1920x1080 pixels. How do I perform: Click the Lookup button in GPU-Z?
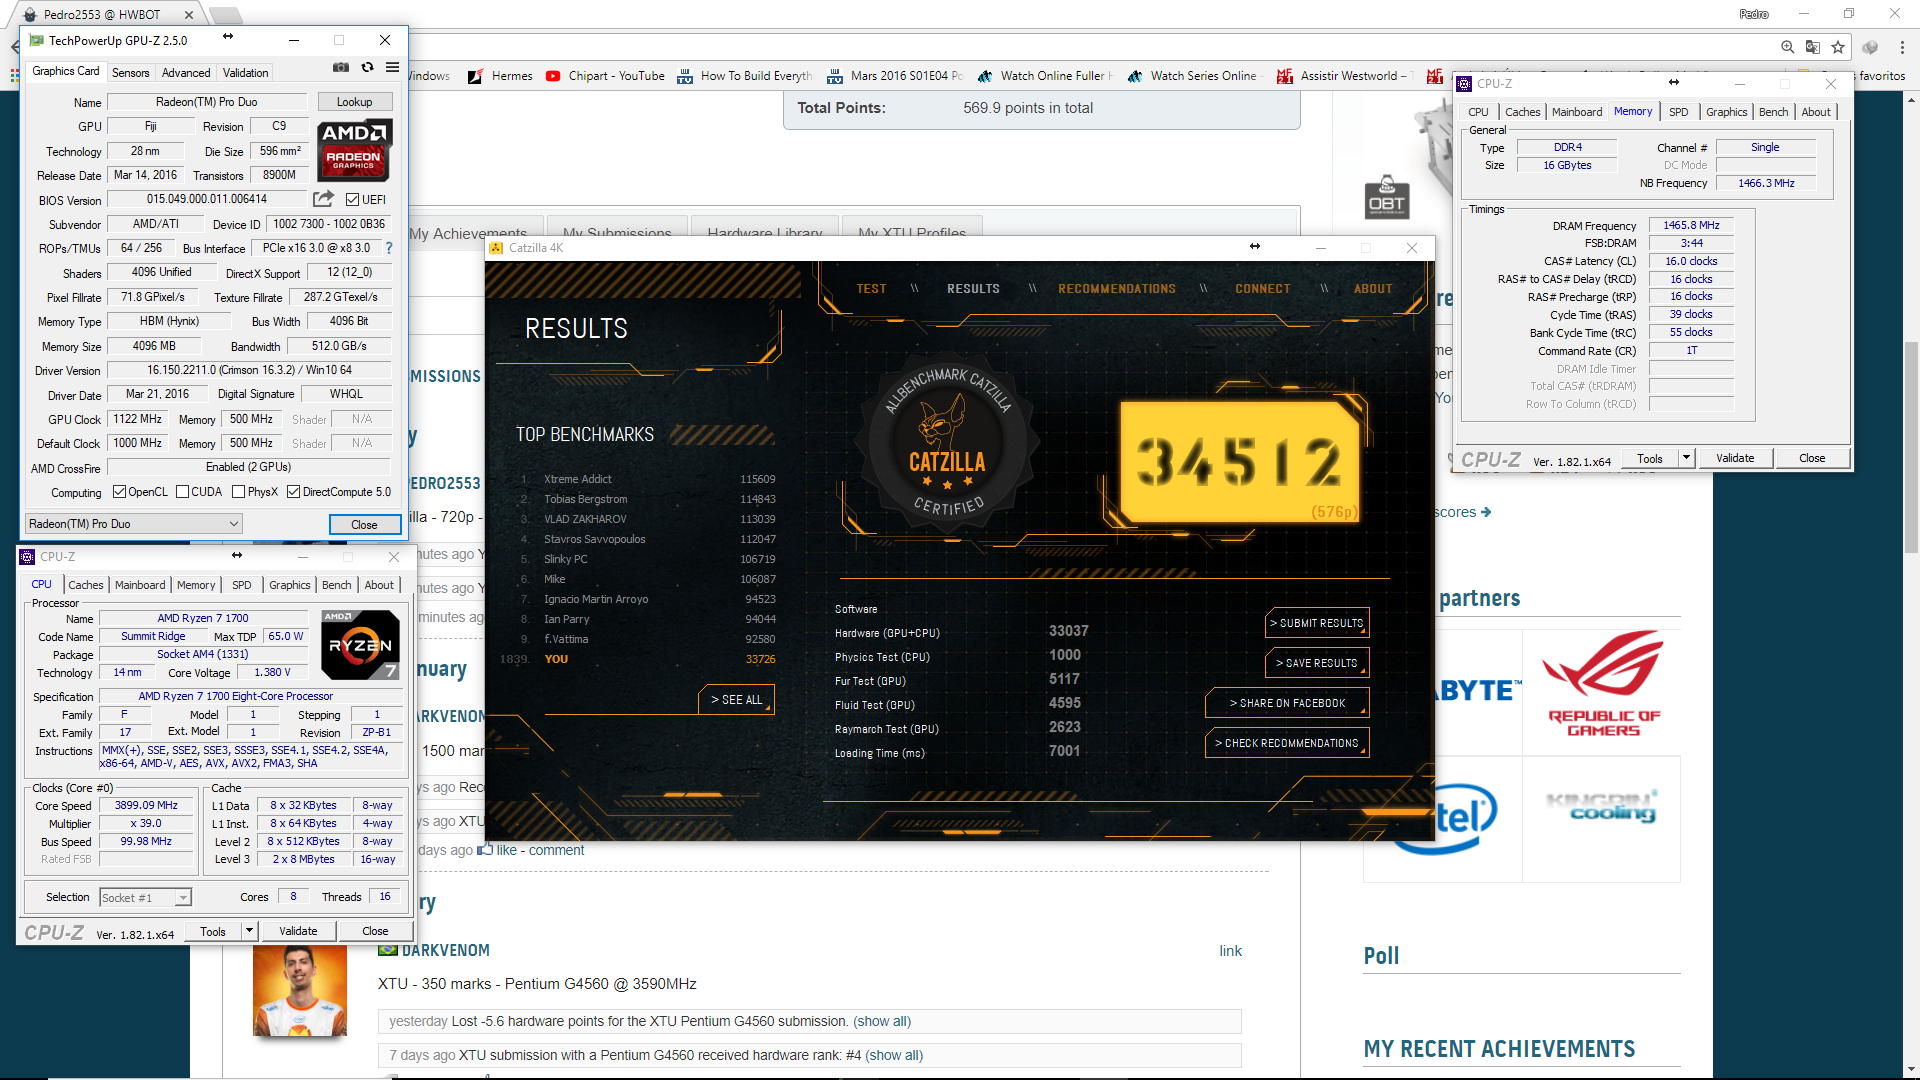pyautogui.click(x=355, y=102)
